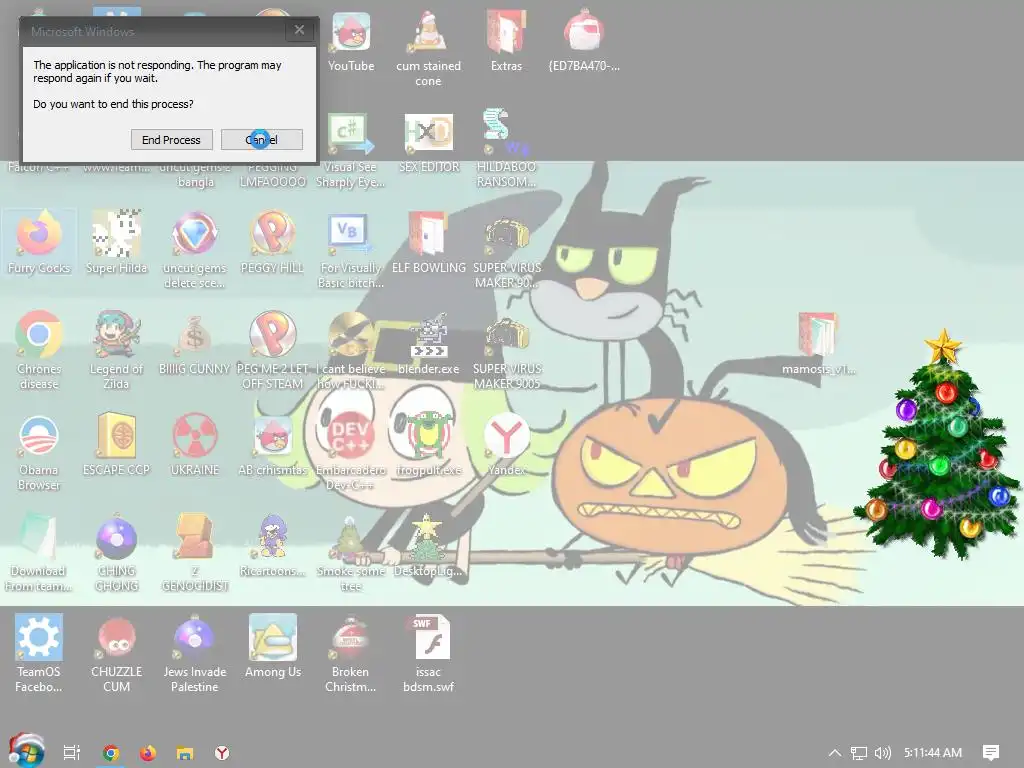The height and width of the screenshot is (768, 1024).
Task: Open the Action Center notifications
Action: click(x=991, y=753)
